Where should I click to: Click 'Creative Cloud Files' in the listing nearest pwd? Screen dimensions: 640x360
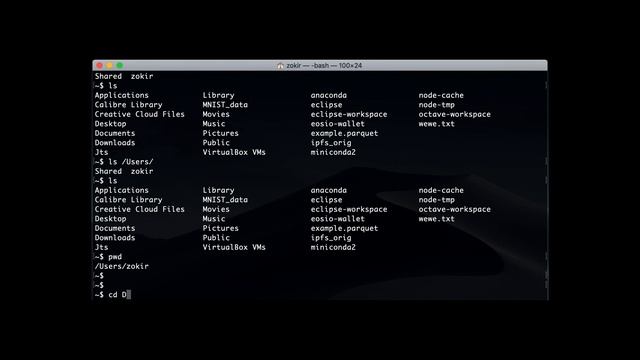[140, 209]
